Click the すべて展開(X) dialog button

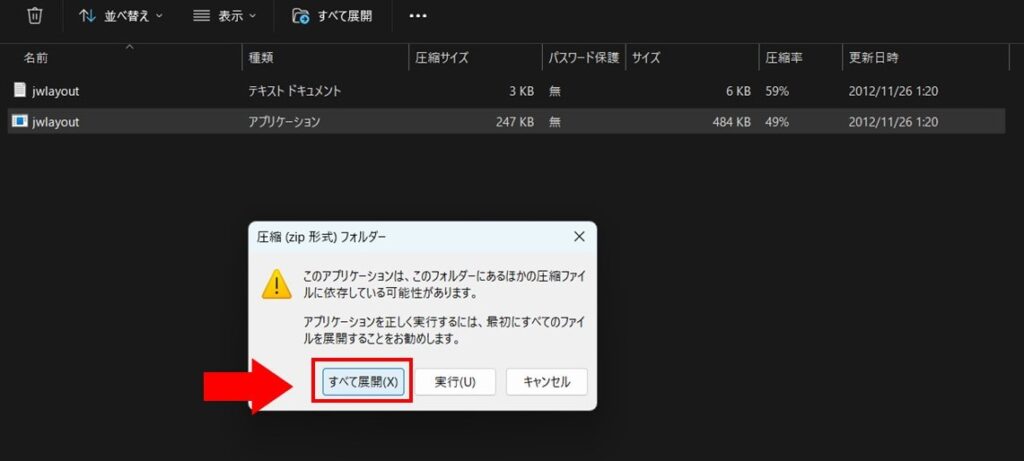click(x=364, y=382)
